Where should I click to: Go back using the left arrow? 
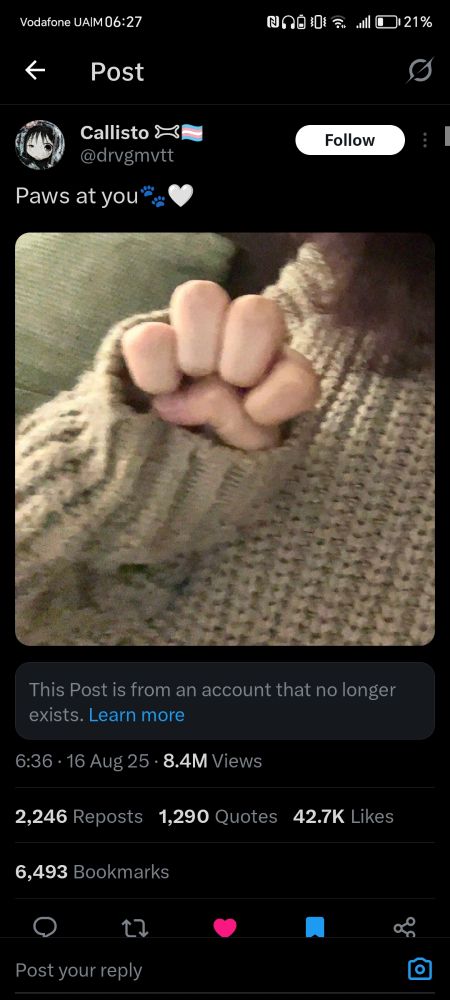[35, 71]
